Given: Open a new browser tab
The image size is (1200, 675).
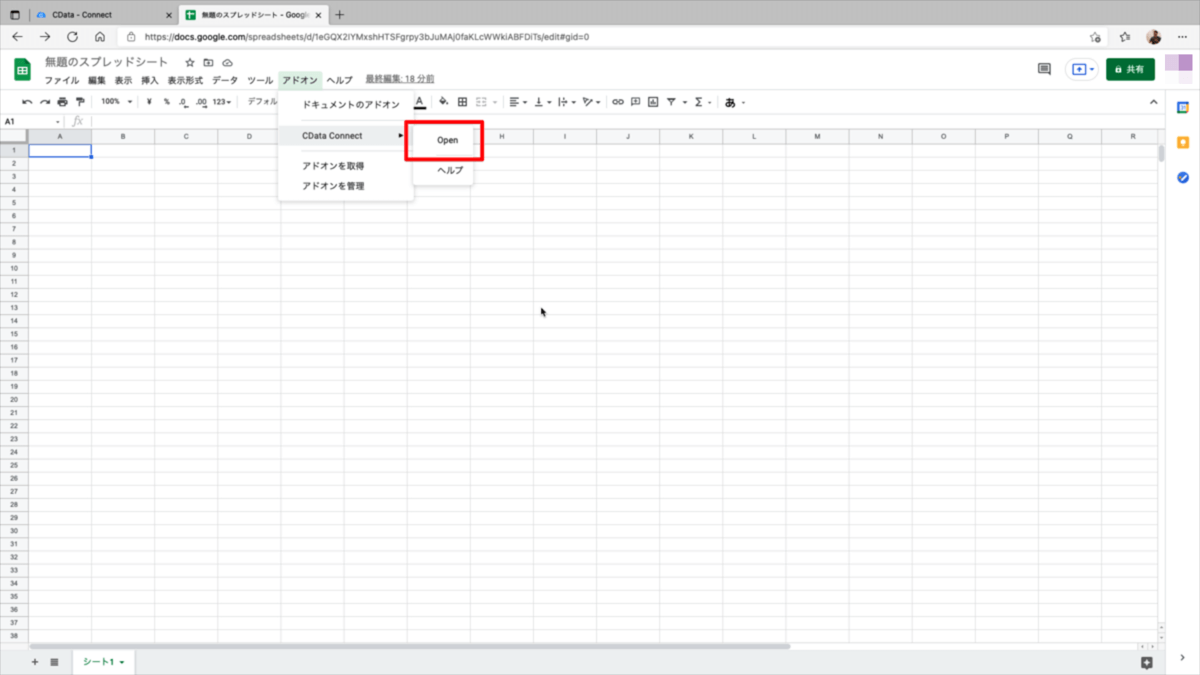Looking at the screenshot, I should pos(340,15).
